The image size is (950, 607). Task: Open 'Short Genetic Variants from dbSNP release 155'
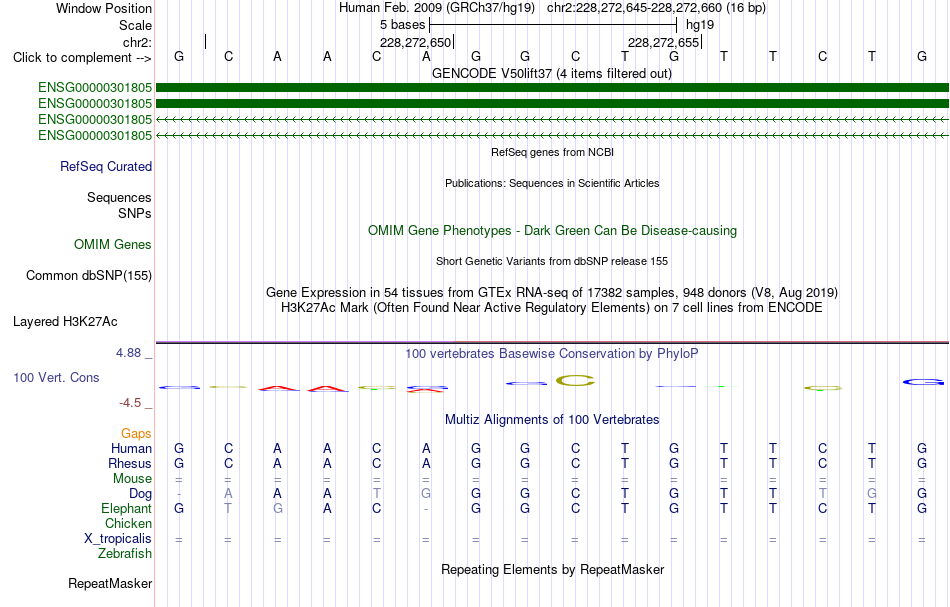(552, 261)
